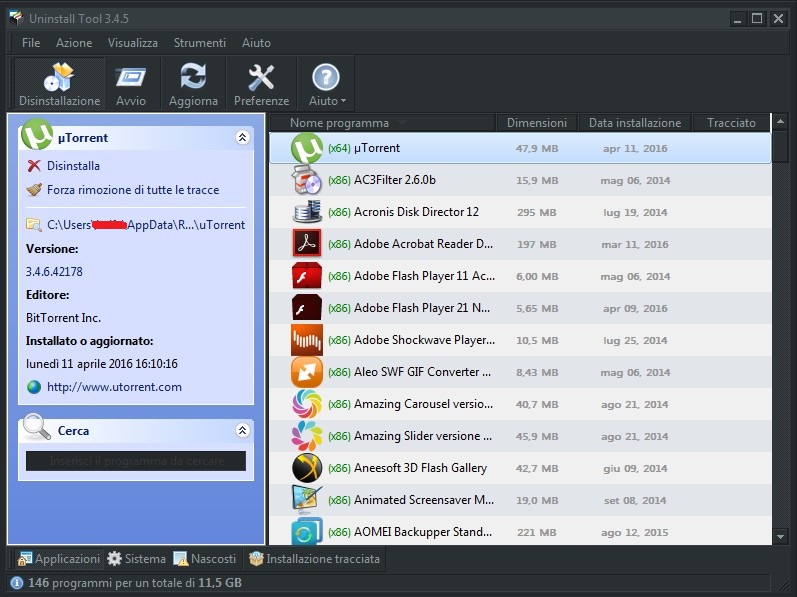The width and height of the screenshot is (797, 597).
Task: Select '47,9 MB' size of µTorrent
Action: pos(537,148)
